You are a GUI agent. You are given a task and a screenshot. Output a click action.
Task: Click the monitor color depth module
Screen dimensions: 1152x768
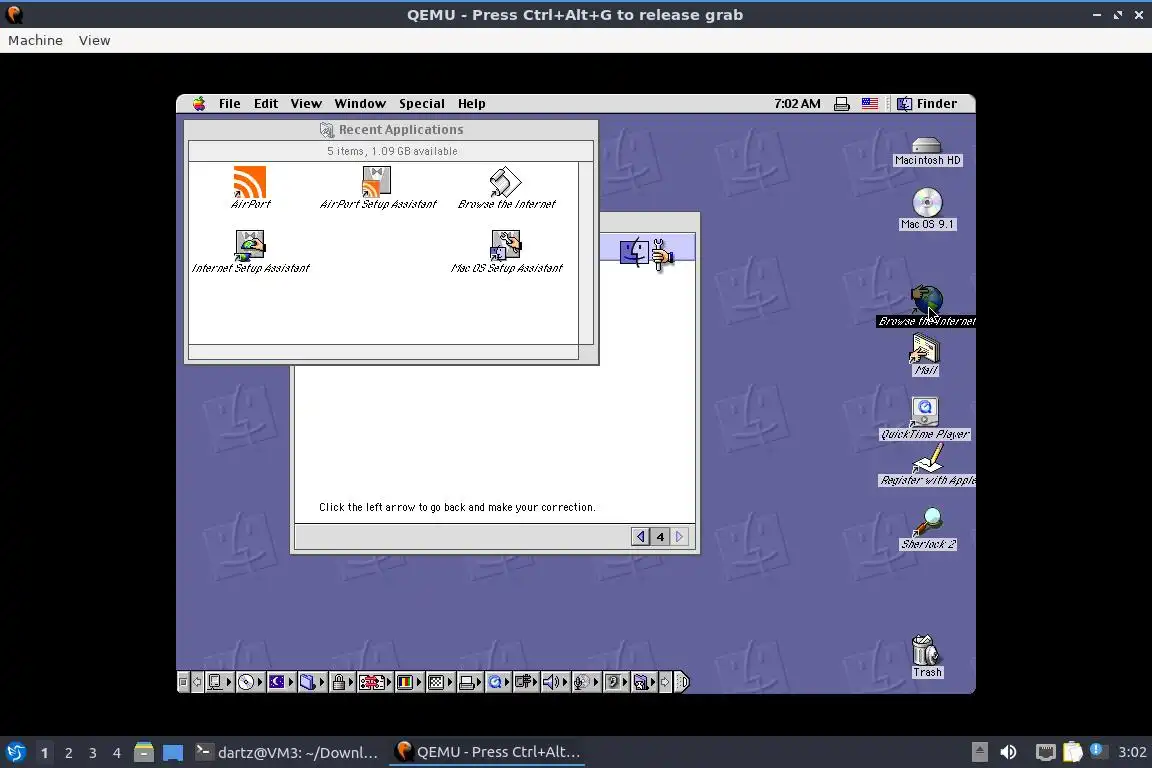[x=405, y=682]
